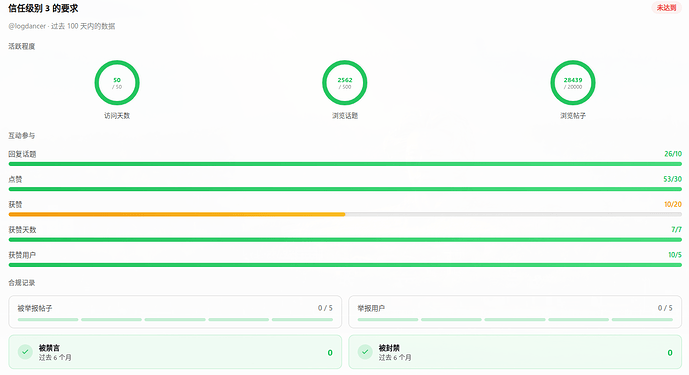Click the 被举报帖子 label

pos(35,308)
